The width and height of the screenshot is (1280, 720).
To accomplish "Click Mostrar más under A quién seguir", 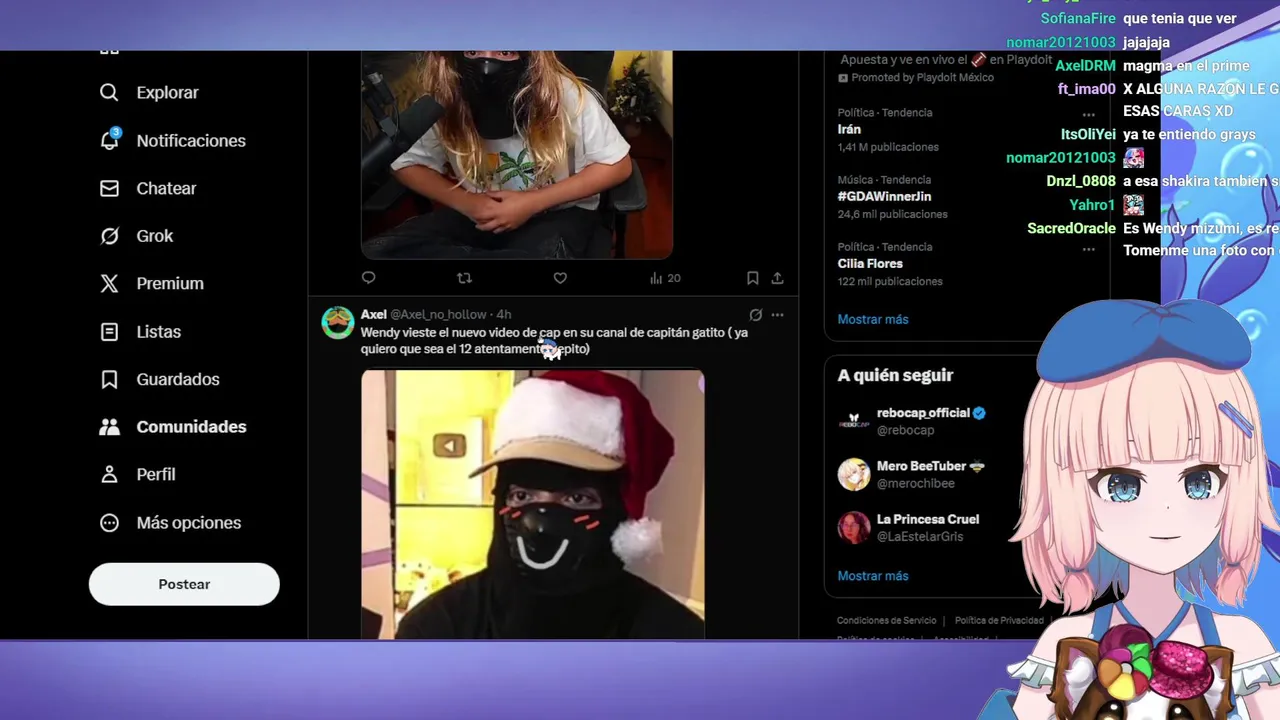I will 873,576.
